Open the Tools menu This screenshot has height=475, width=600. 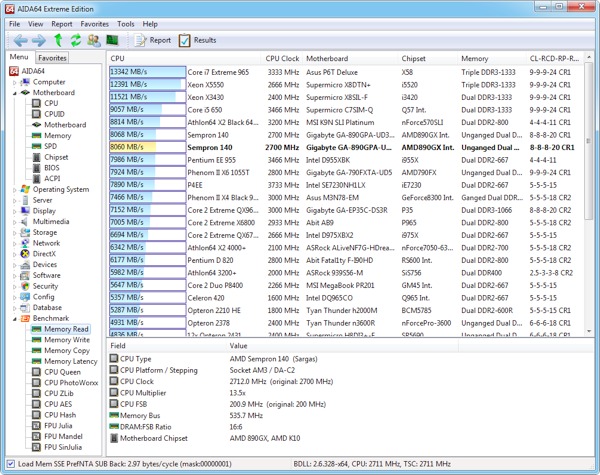tap(125, 23)
